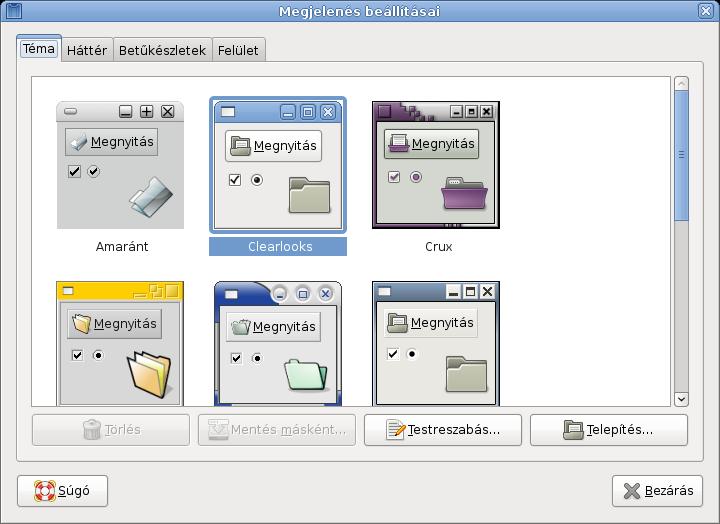Image resolution: width=720 pixels, height=524 pixels.
Task: Click the scrollbar down arrow in theme list
Action: (681, 398)
